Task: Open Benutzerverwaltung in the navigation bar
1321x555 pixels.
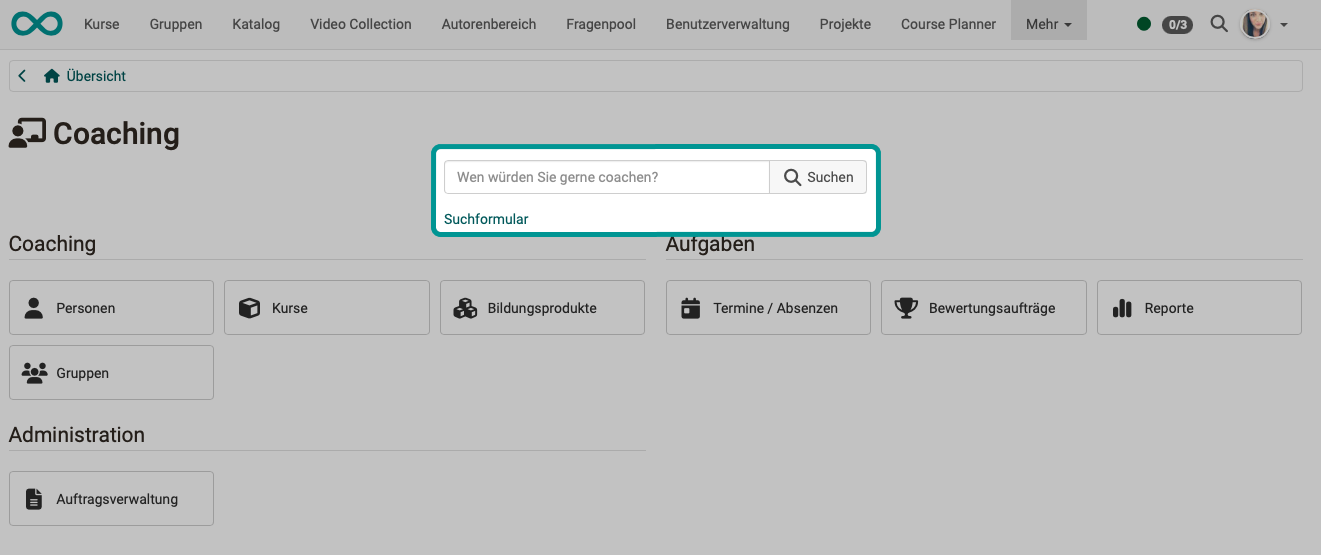Action: [727, 24]
